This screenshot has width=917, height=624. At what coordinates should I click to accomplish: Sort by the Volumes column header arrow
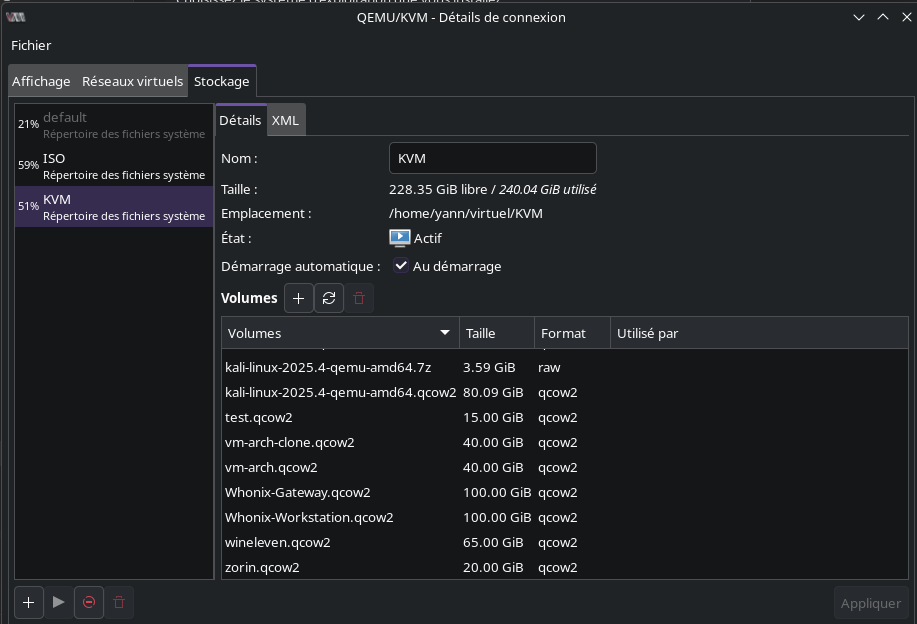click(x=445, y=333)
